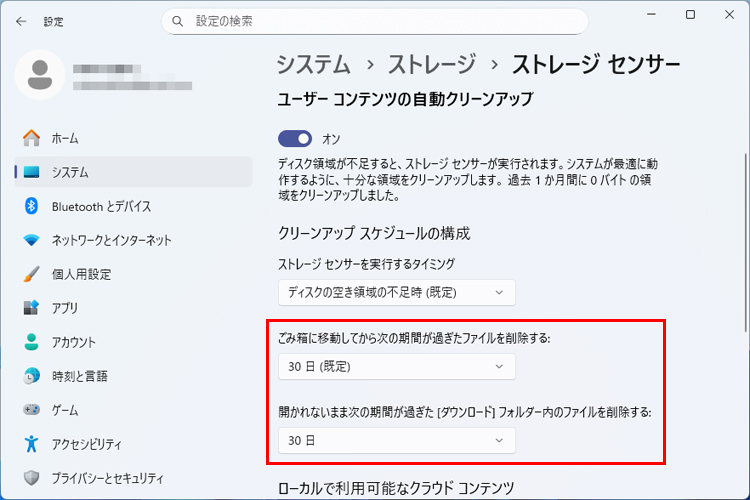The height and width of the screenshot is (500, 750).
Task: Go to システム breadcrumb link
Action: 313,64
